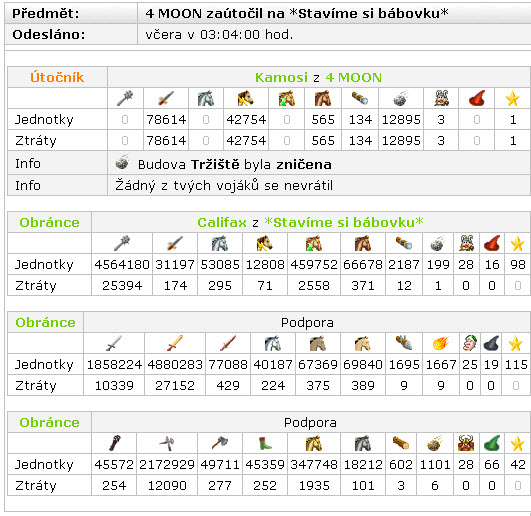531x516 pixels.
Task: Click Califax's viking chieftain icon
Action: [466, 243]
